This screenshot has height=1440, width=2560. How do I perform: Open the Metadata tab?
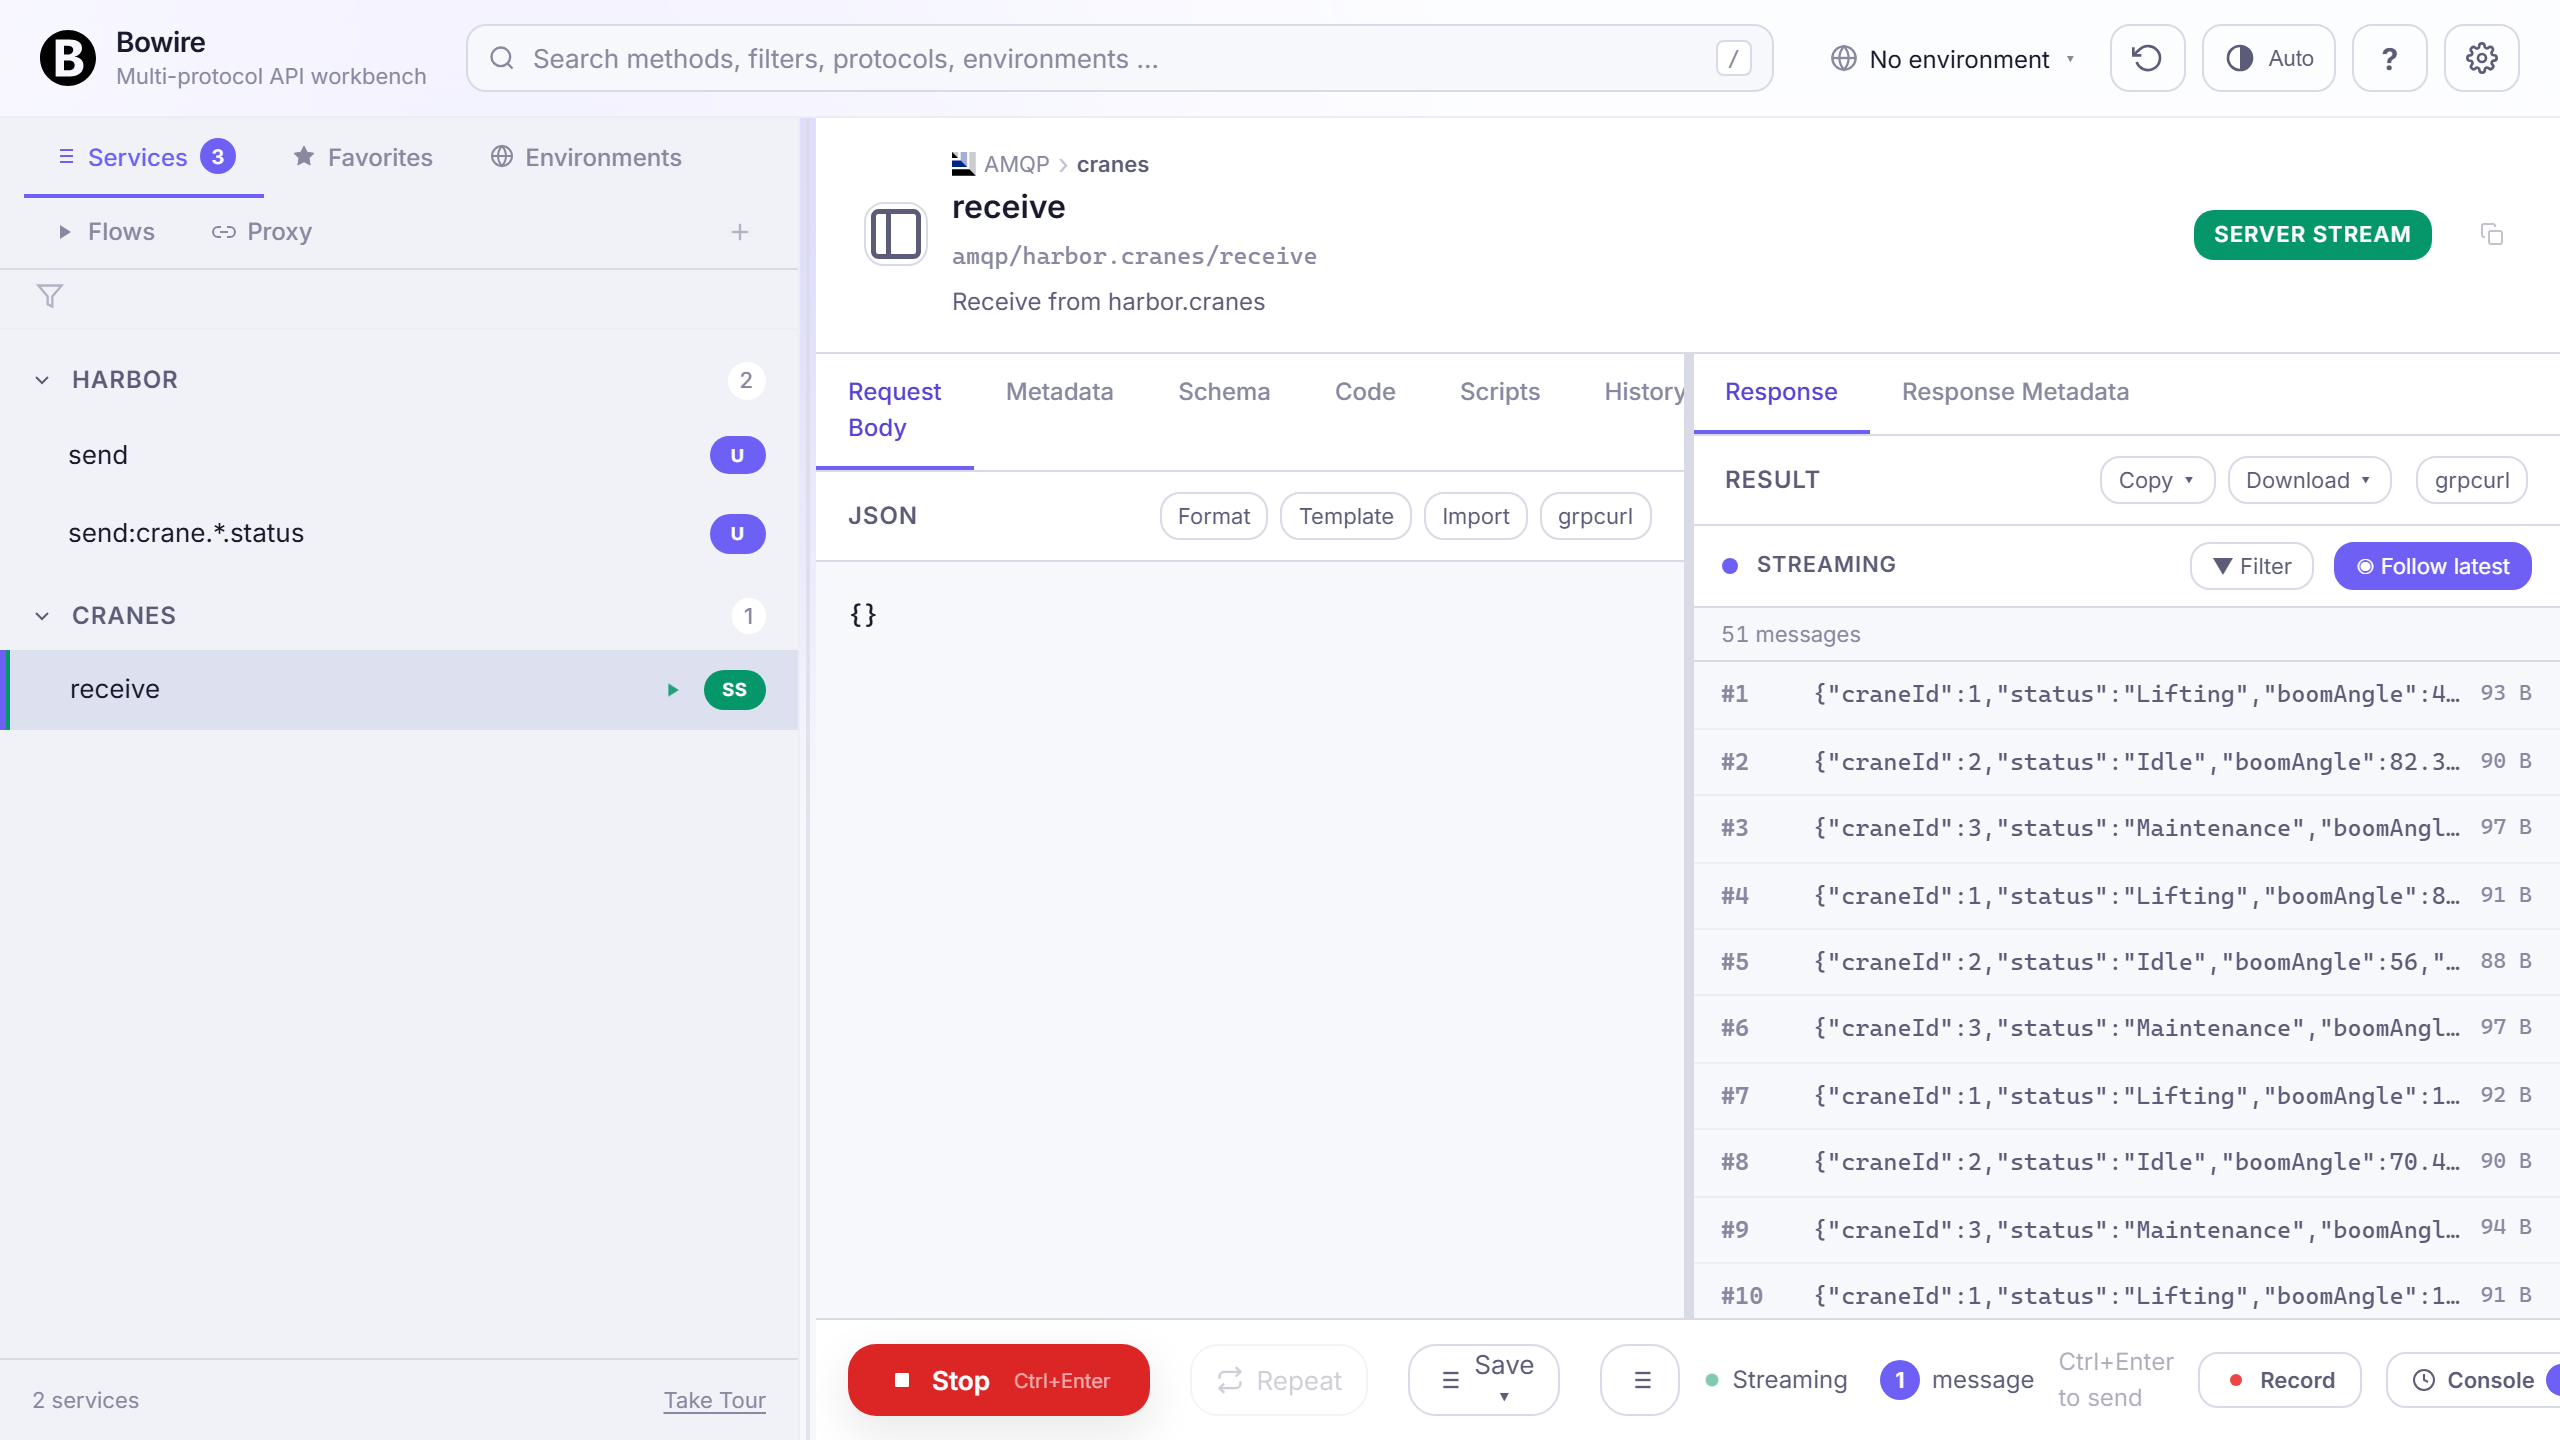point(1060,392)
